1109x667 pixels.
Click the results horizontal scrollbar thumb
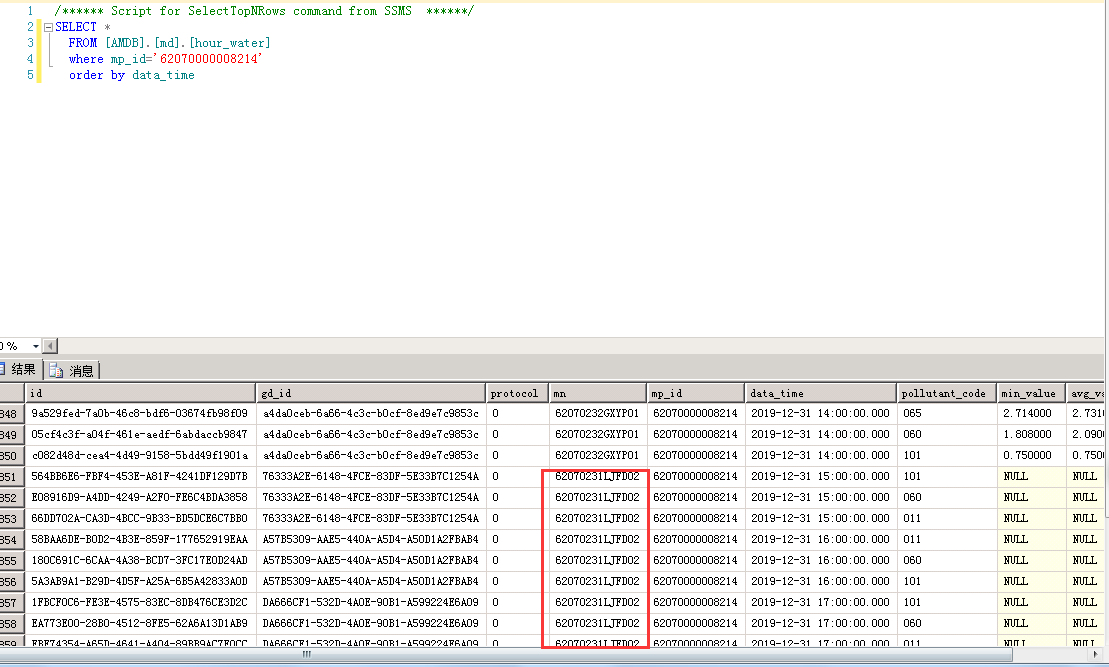[506, 655]
